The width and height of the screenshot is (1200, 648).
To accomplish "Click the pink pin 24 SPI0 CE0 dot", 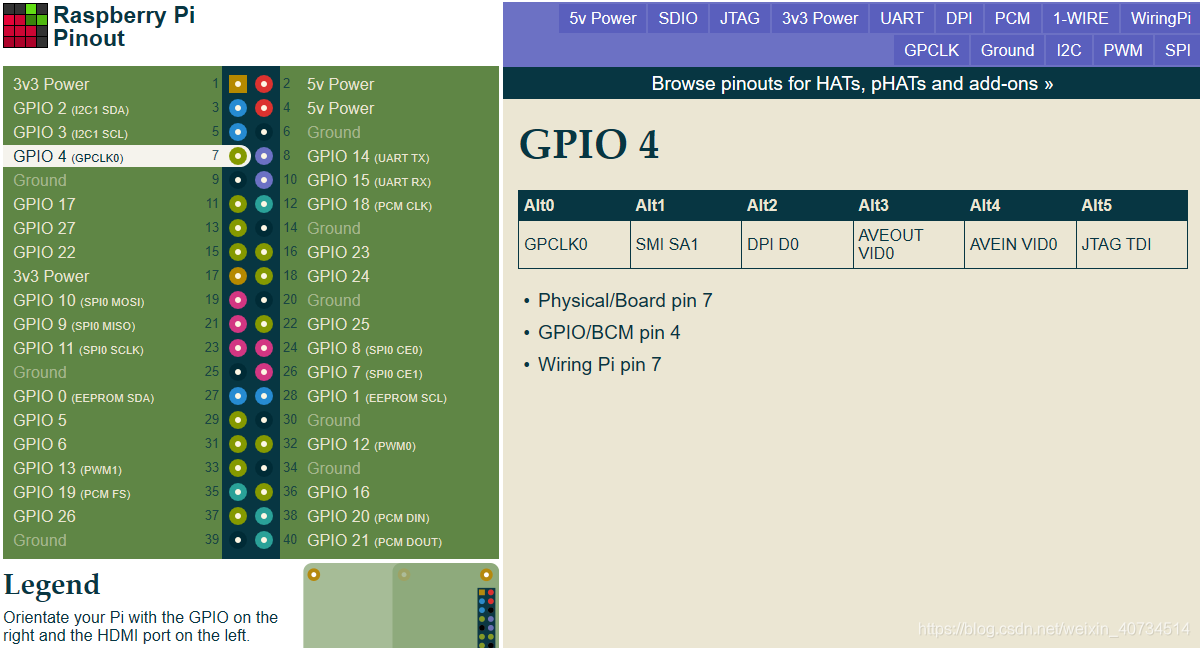I will (264, 348).
